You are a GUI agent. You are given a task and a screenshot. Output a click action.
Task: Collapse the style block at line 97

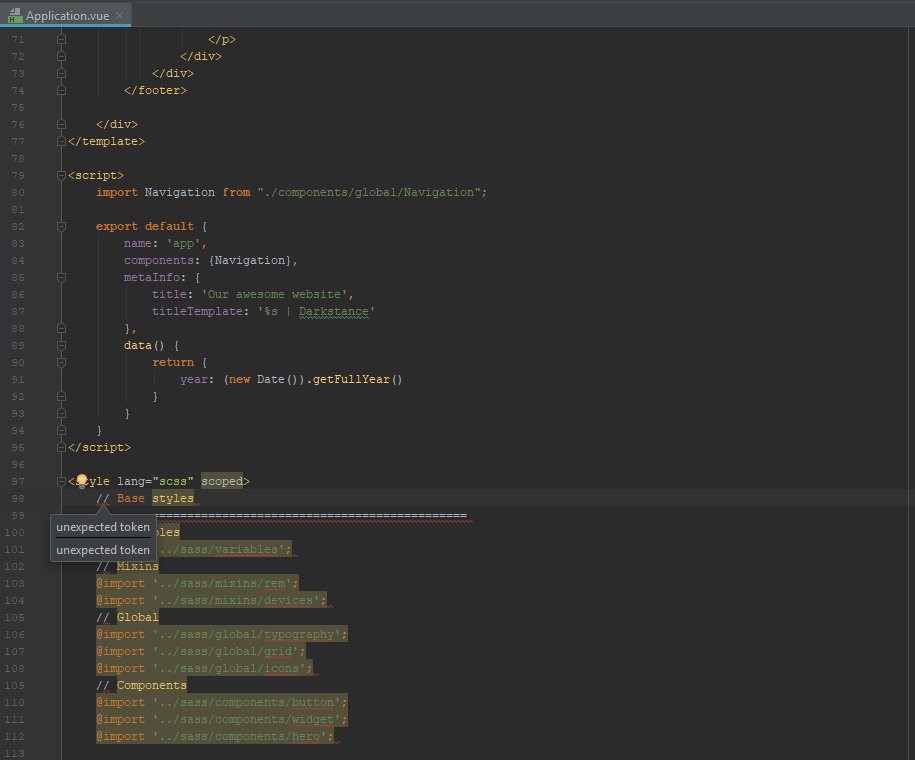[x=61, y=482]
